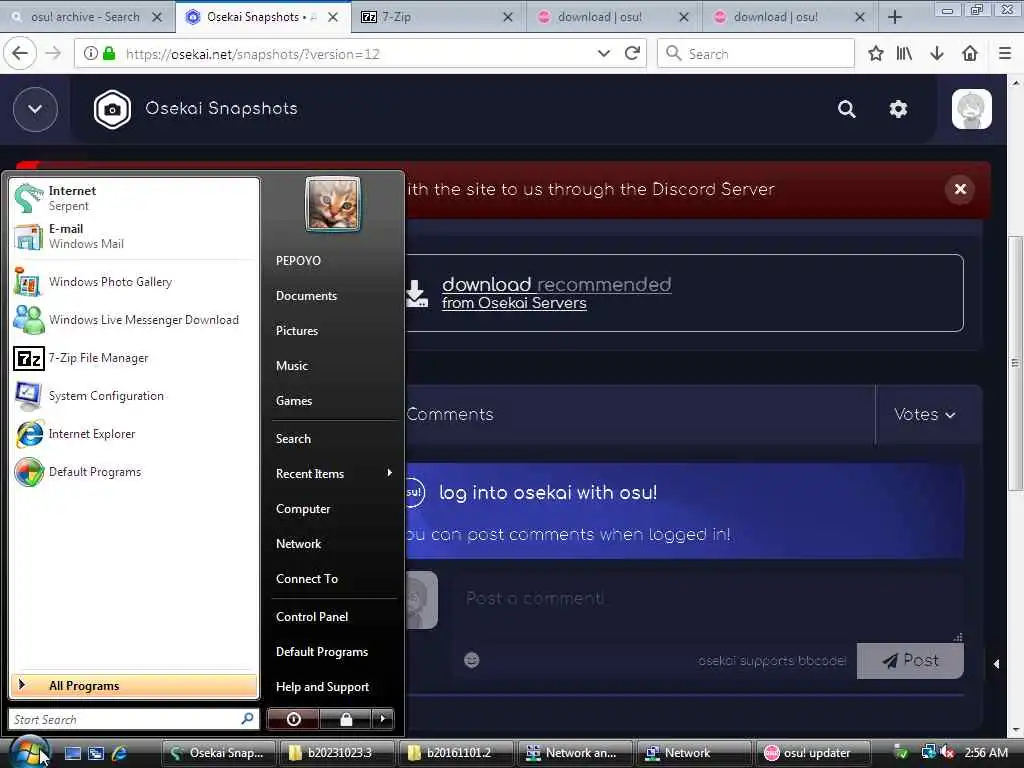Viewport: 1024px width, 768px height.
Task: Select the first download | osu! tab
Action: tap(614, 17)
